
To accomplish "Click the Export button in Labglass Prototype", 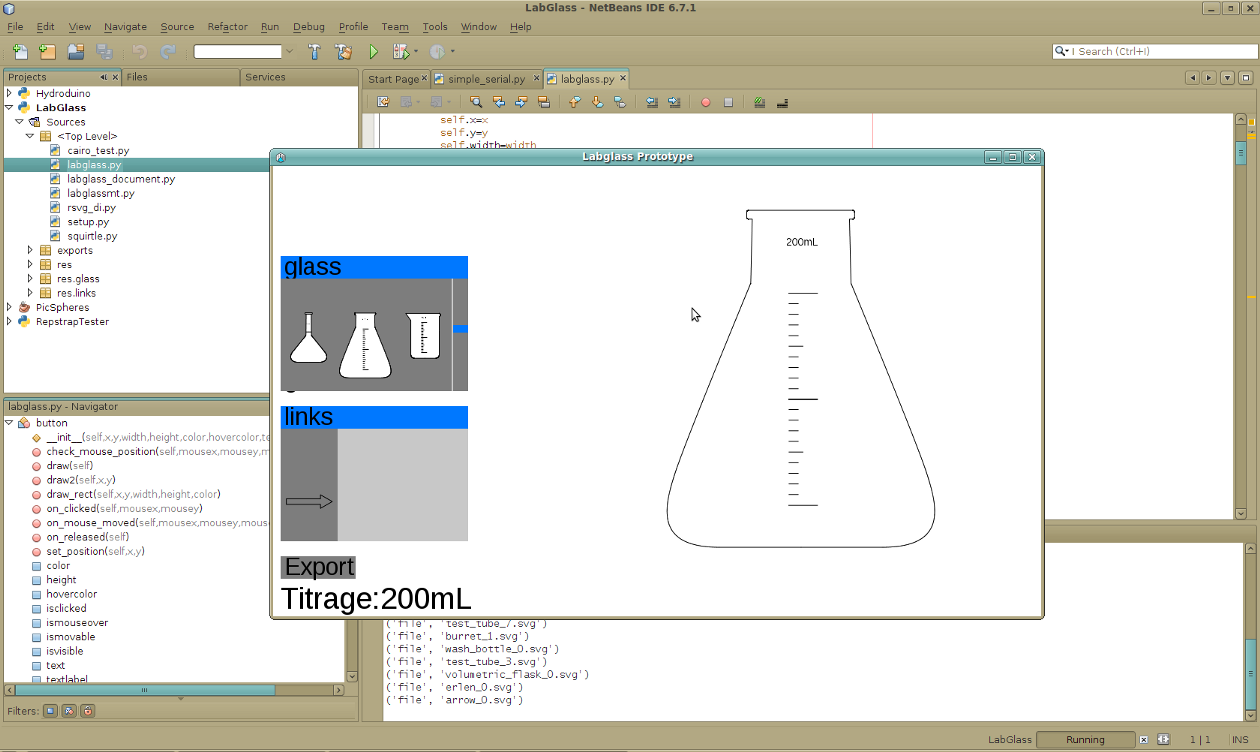I will click(318, 567).
